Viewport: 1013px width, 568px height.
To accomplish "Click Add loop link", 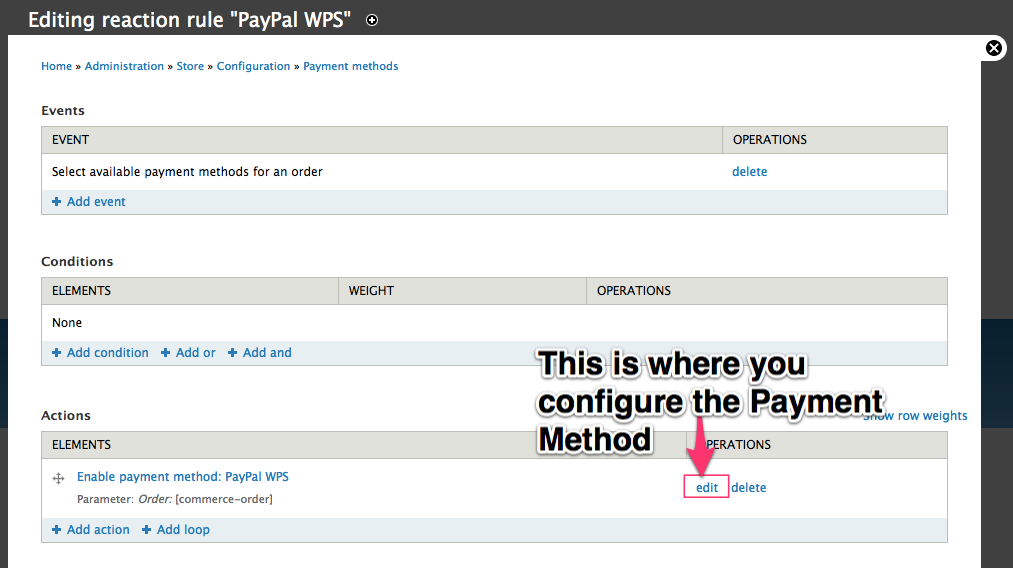I will point(176,530).
